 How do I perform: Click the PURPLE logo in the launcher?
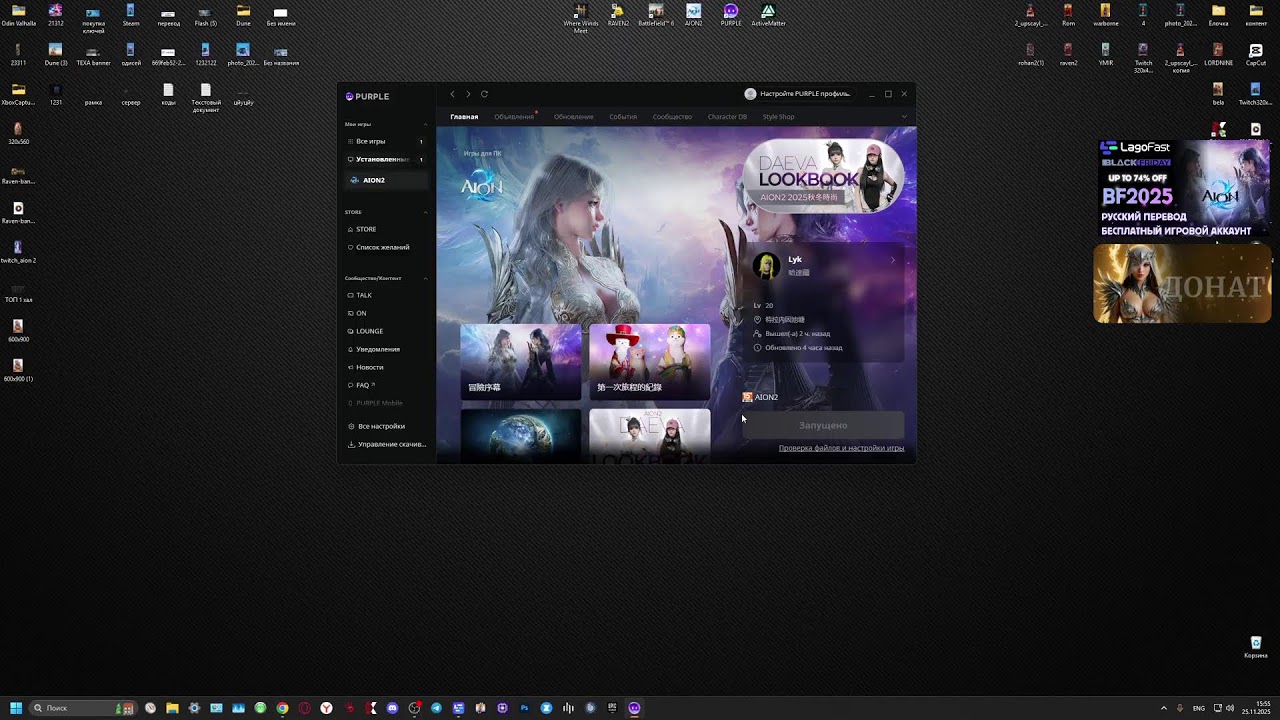tap(367, 97)
